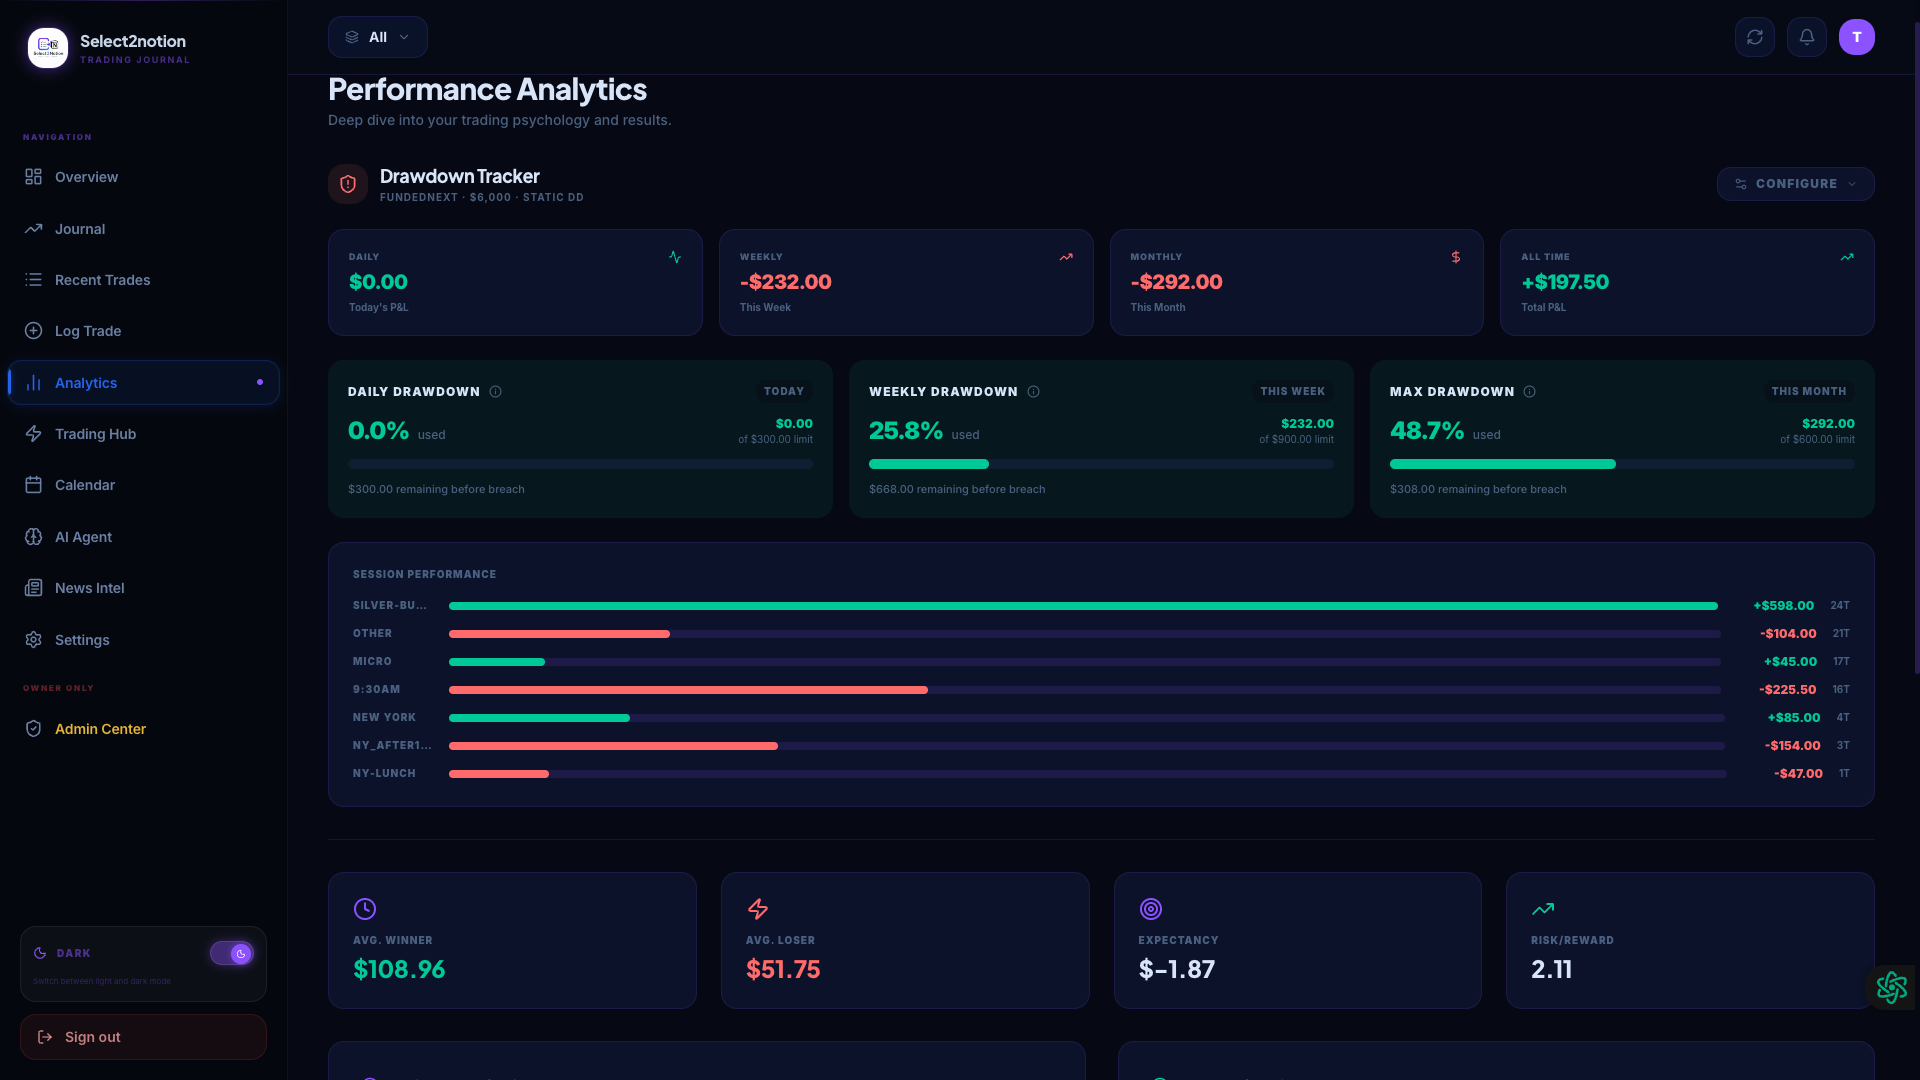The height and width of the screenshot is (1080, 1920).
Task: Open the AI Agent page
Action: click(143, 537)
